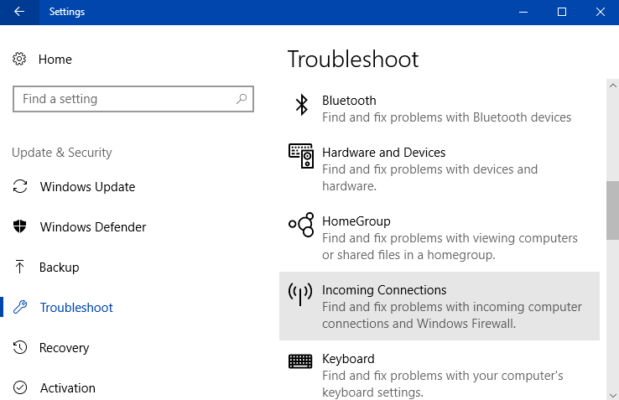
Task: Select the HomeGroup troubleshooter title
Action: pos(356,221)
